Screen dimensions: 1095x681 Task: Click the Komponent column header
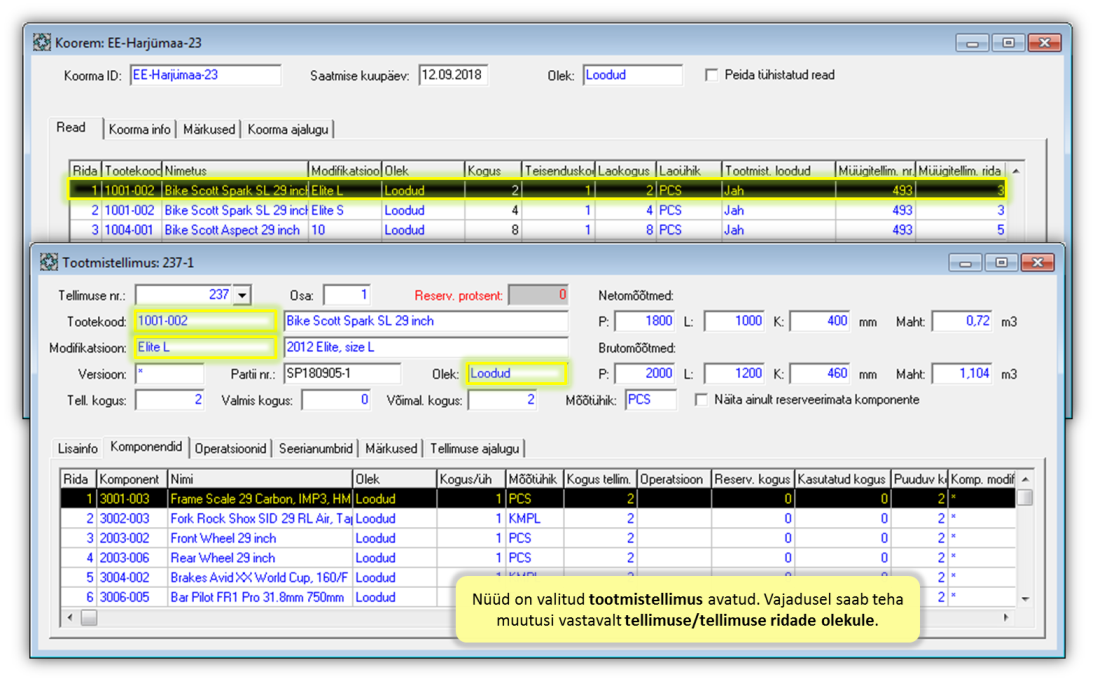132,479
